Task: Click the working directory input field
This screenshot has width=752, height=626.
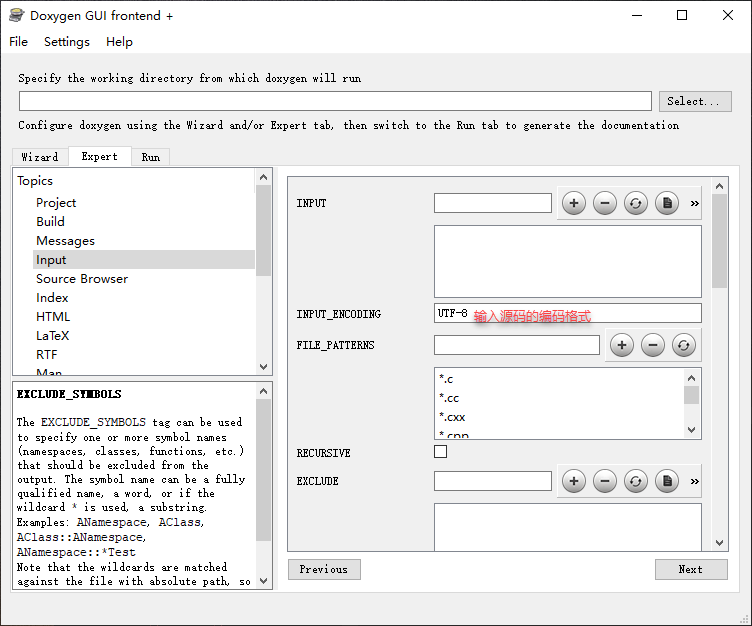Action: pyautogui.click(x=335, y=101)
